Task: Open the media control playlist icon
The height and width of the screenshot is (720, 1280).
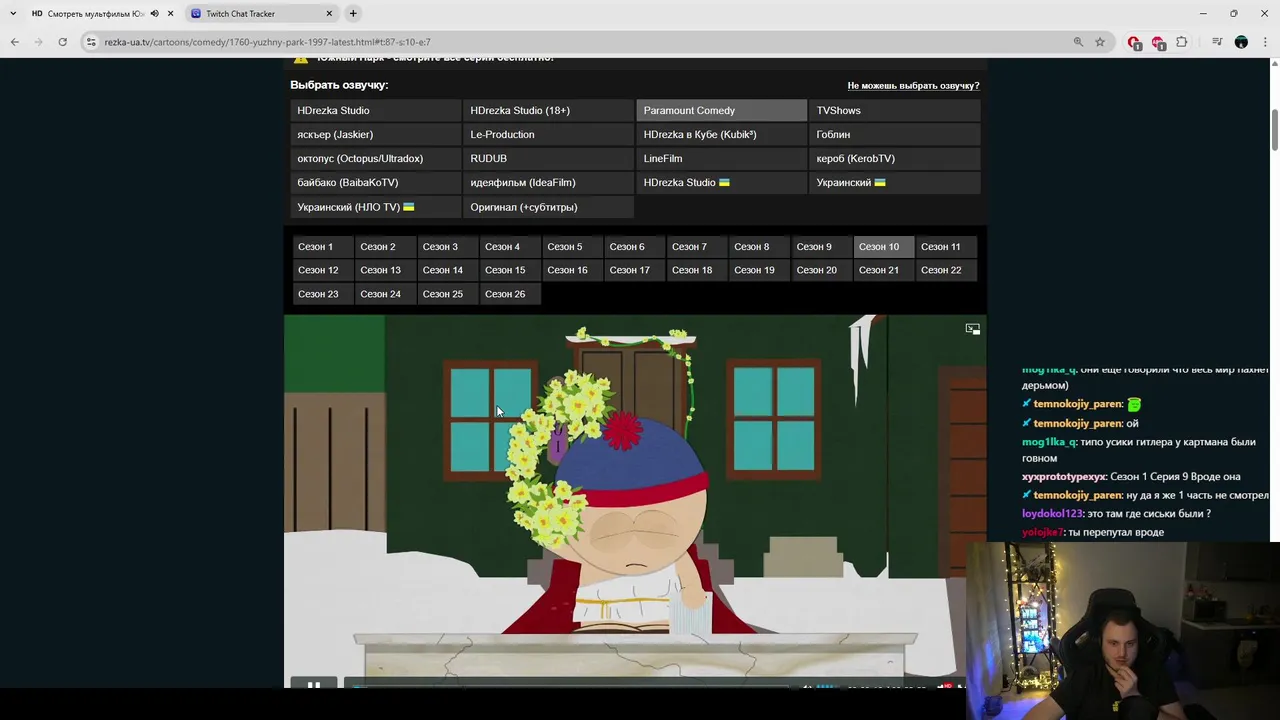Action: (1217, 42)
